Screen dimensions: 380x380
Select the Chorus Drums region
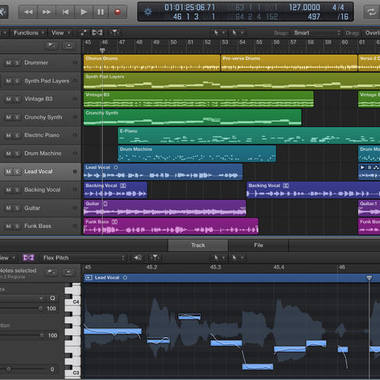[152, 63]
